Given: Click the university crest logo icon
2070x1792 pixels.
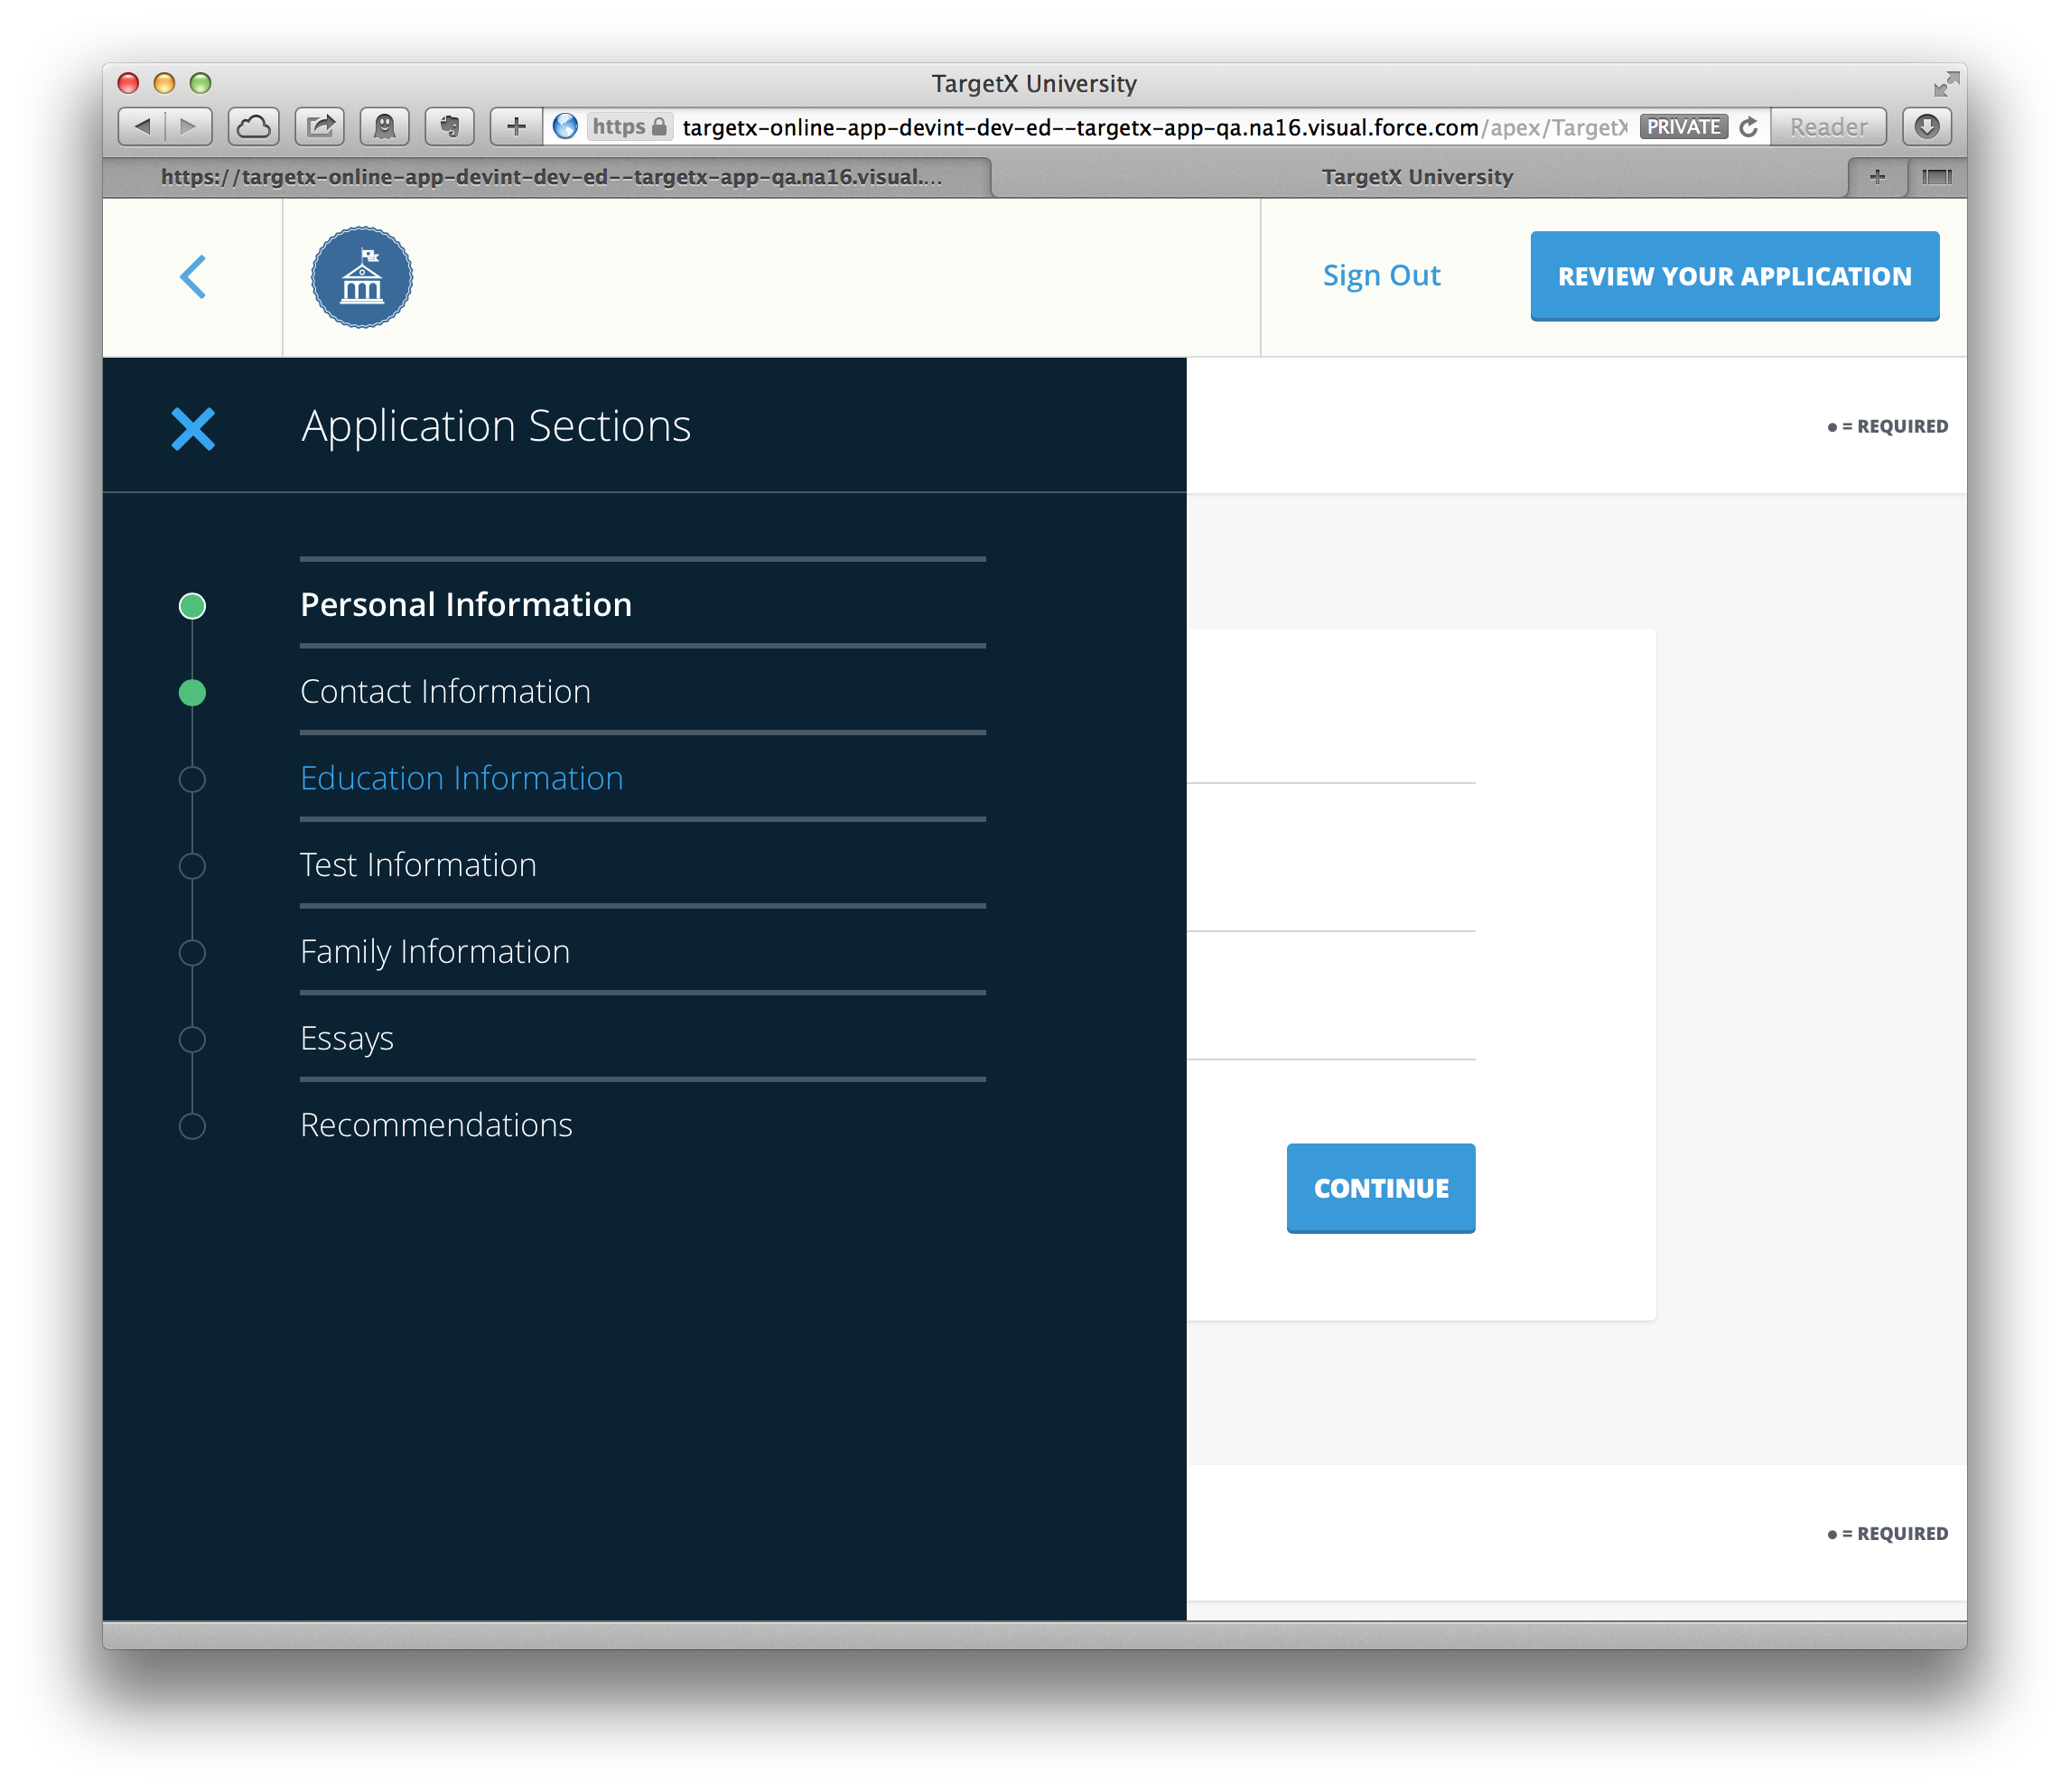Looking at the screenshot, I should (362, 277).
